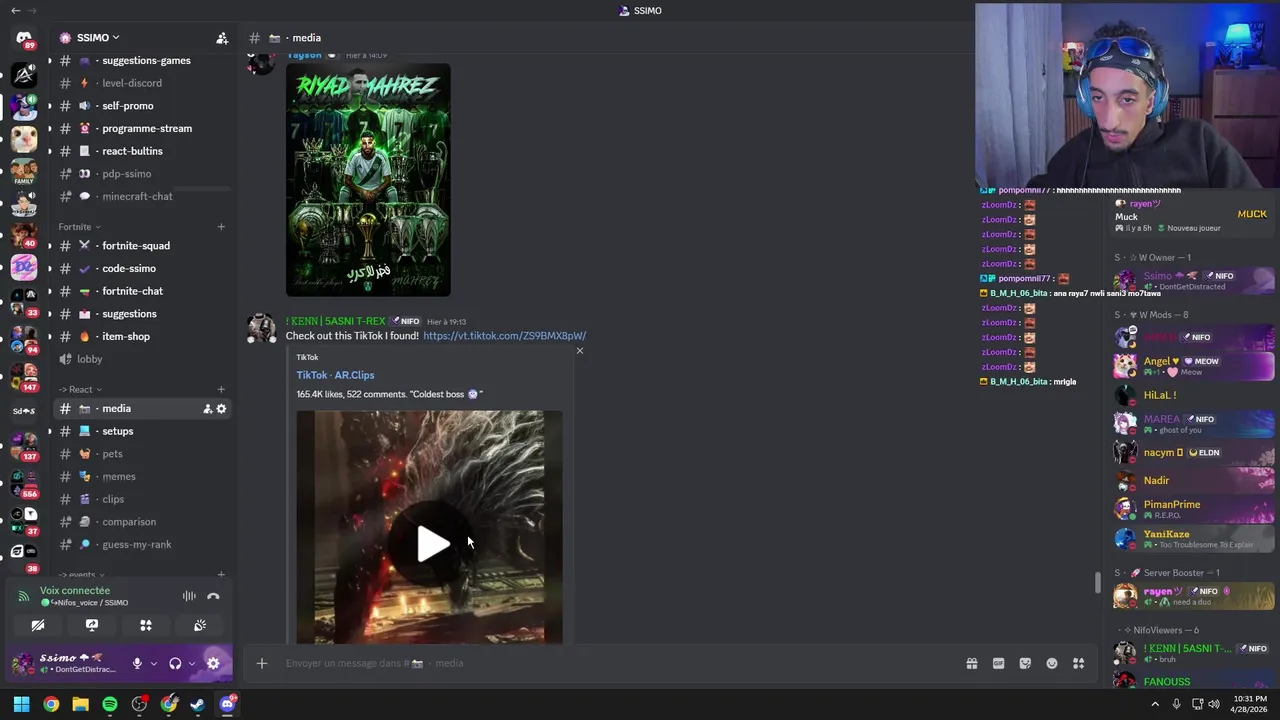The width and height of the screenshot is (1280, 720).
Task: Open the emoji picker
Action: click(1052, 663)
